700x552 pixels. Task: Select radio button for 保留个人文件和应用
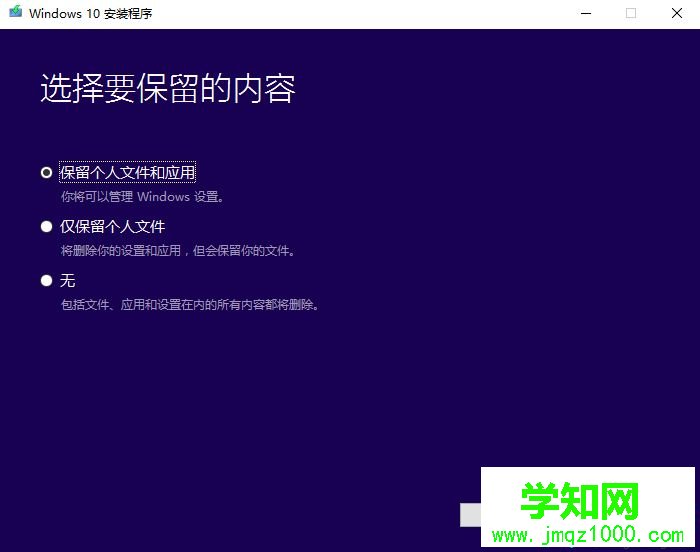click(46, 172)
